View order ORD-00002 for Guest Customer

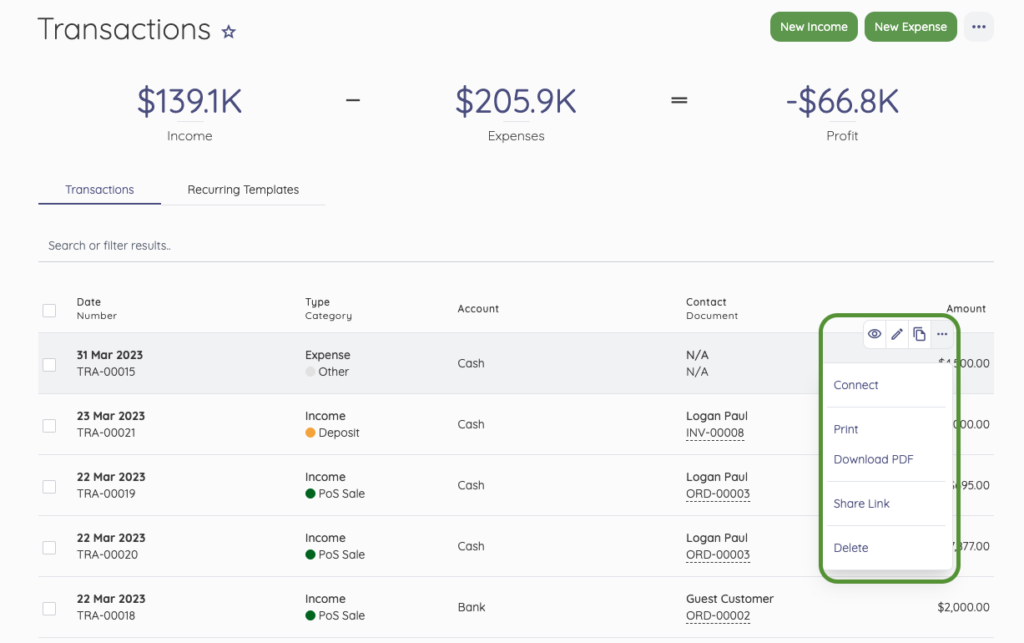718,616
